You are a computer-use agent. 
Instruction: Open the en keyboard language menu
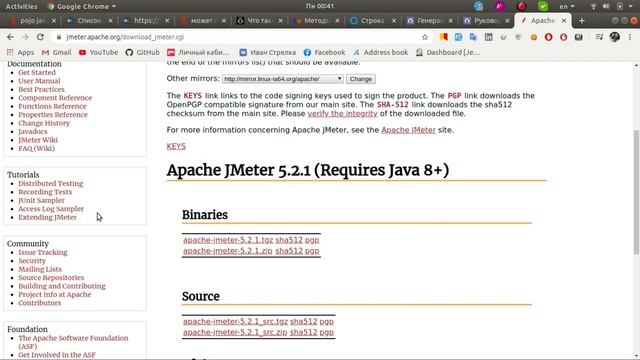567,7
